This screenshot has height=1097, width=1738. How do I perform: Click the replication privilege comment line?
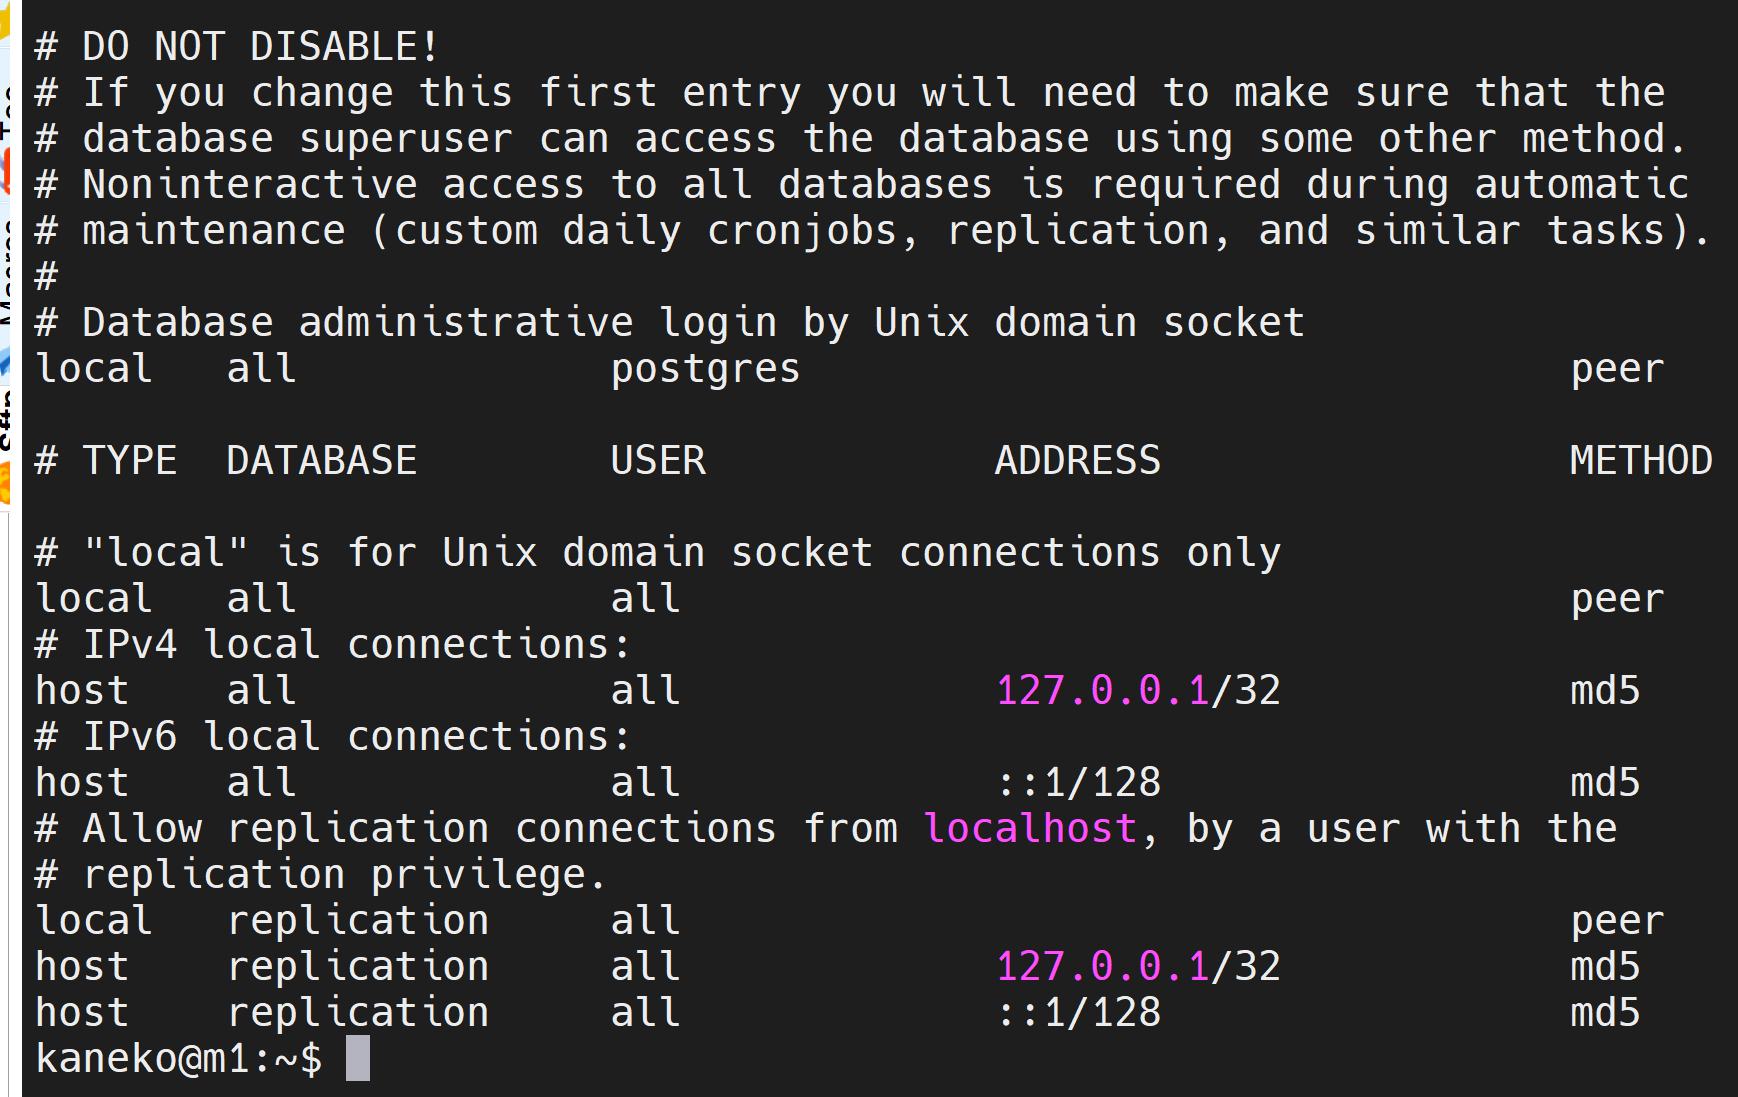click(x=320, y=874)
